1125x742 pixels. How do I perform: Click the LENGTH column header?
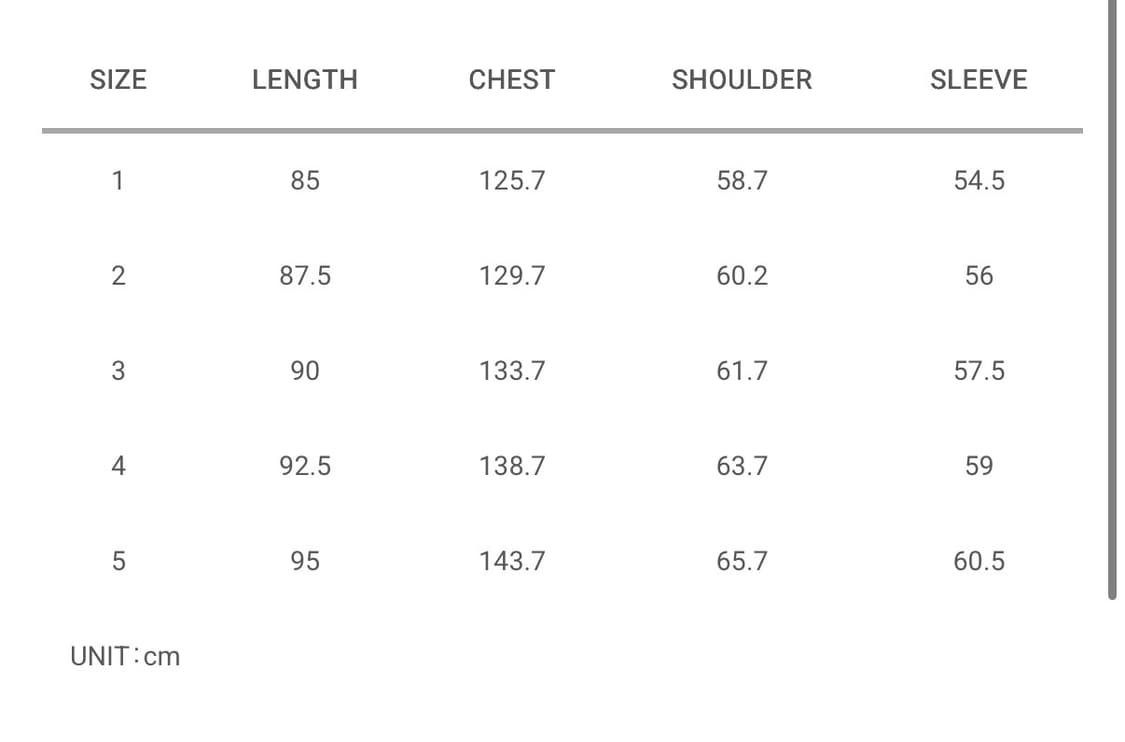305,80
